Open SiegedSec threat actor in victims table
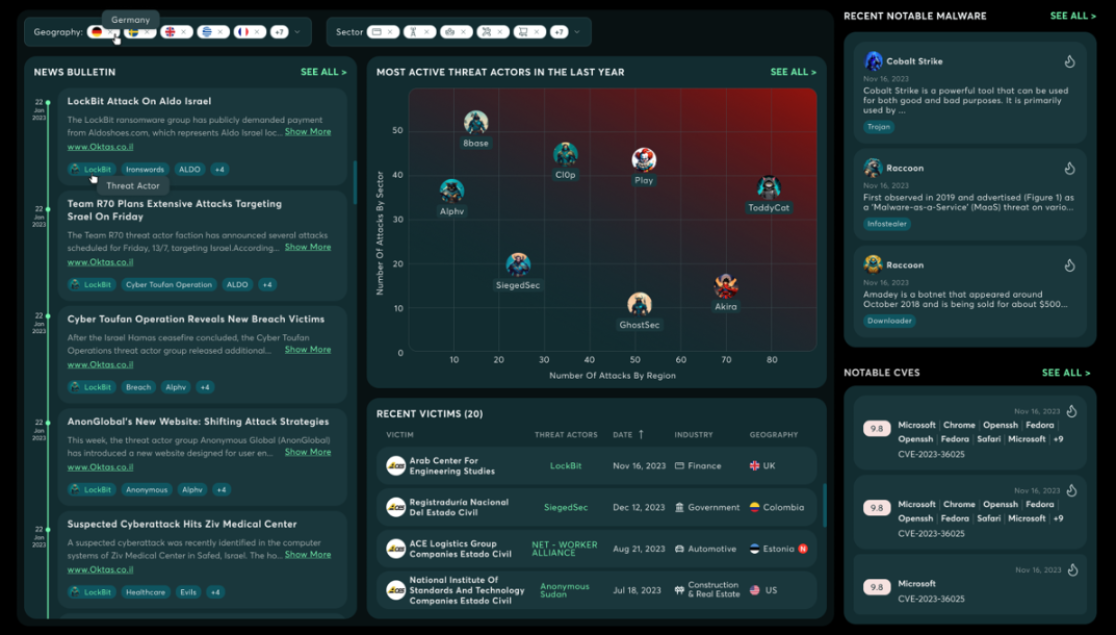 point(566,508)
